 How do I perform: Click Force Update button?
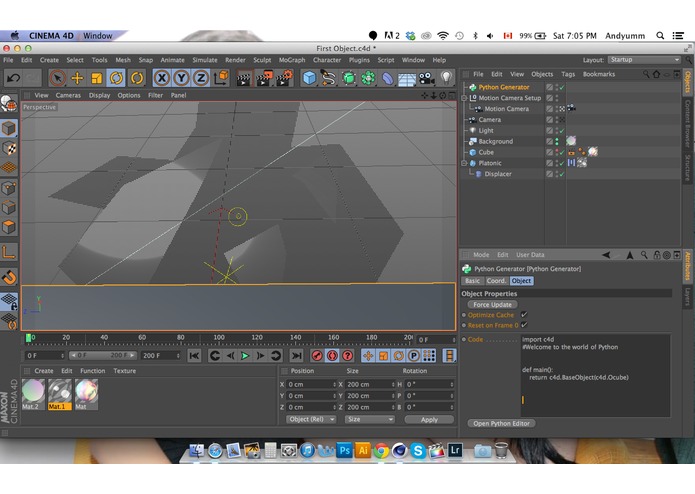[492, 305]
